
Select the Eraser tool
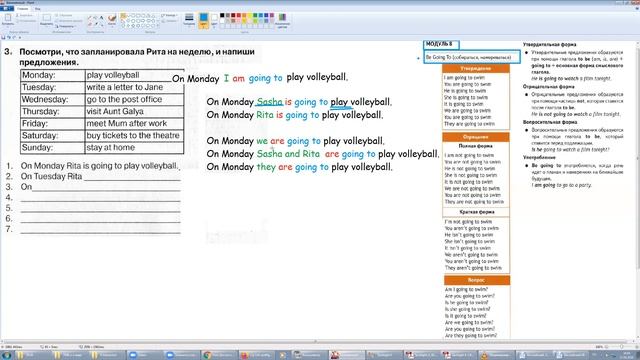[90, 24]
